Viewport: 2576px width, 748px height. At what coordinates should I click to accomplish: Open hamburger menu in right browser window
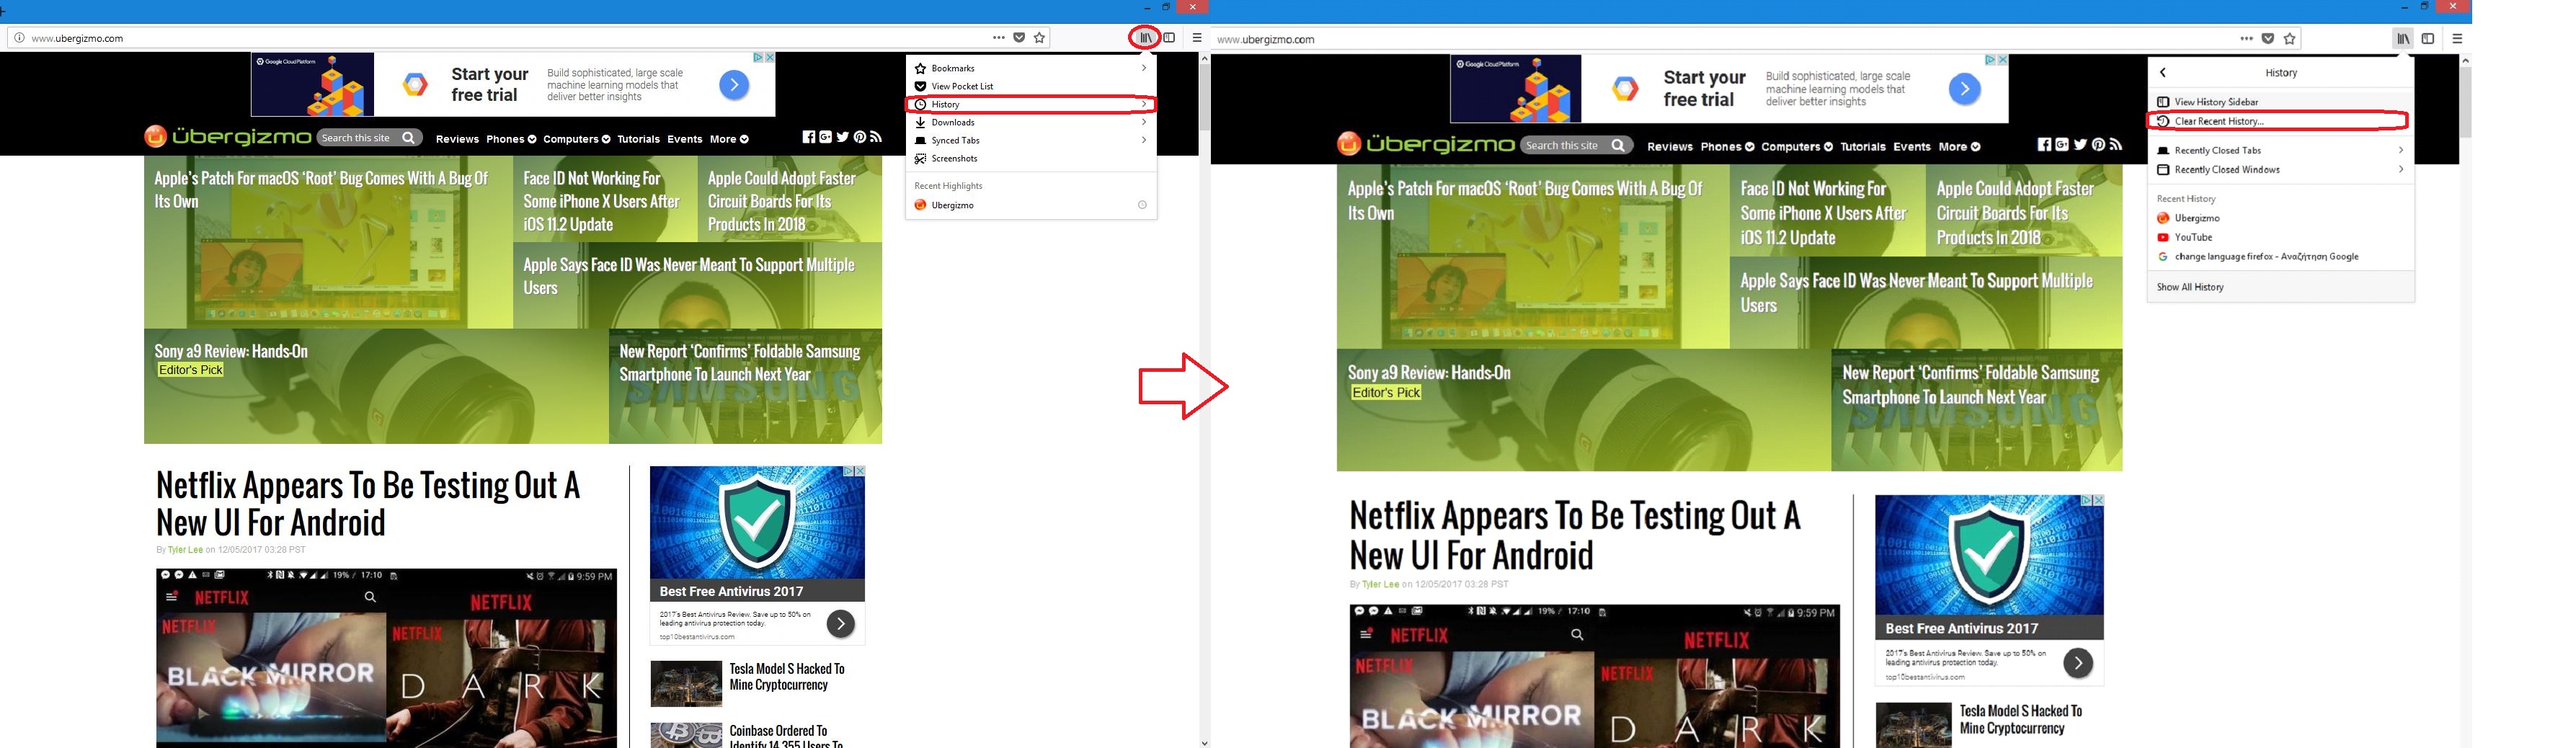pyautogui.click(x=2457, y=39)
